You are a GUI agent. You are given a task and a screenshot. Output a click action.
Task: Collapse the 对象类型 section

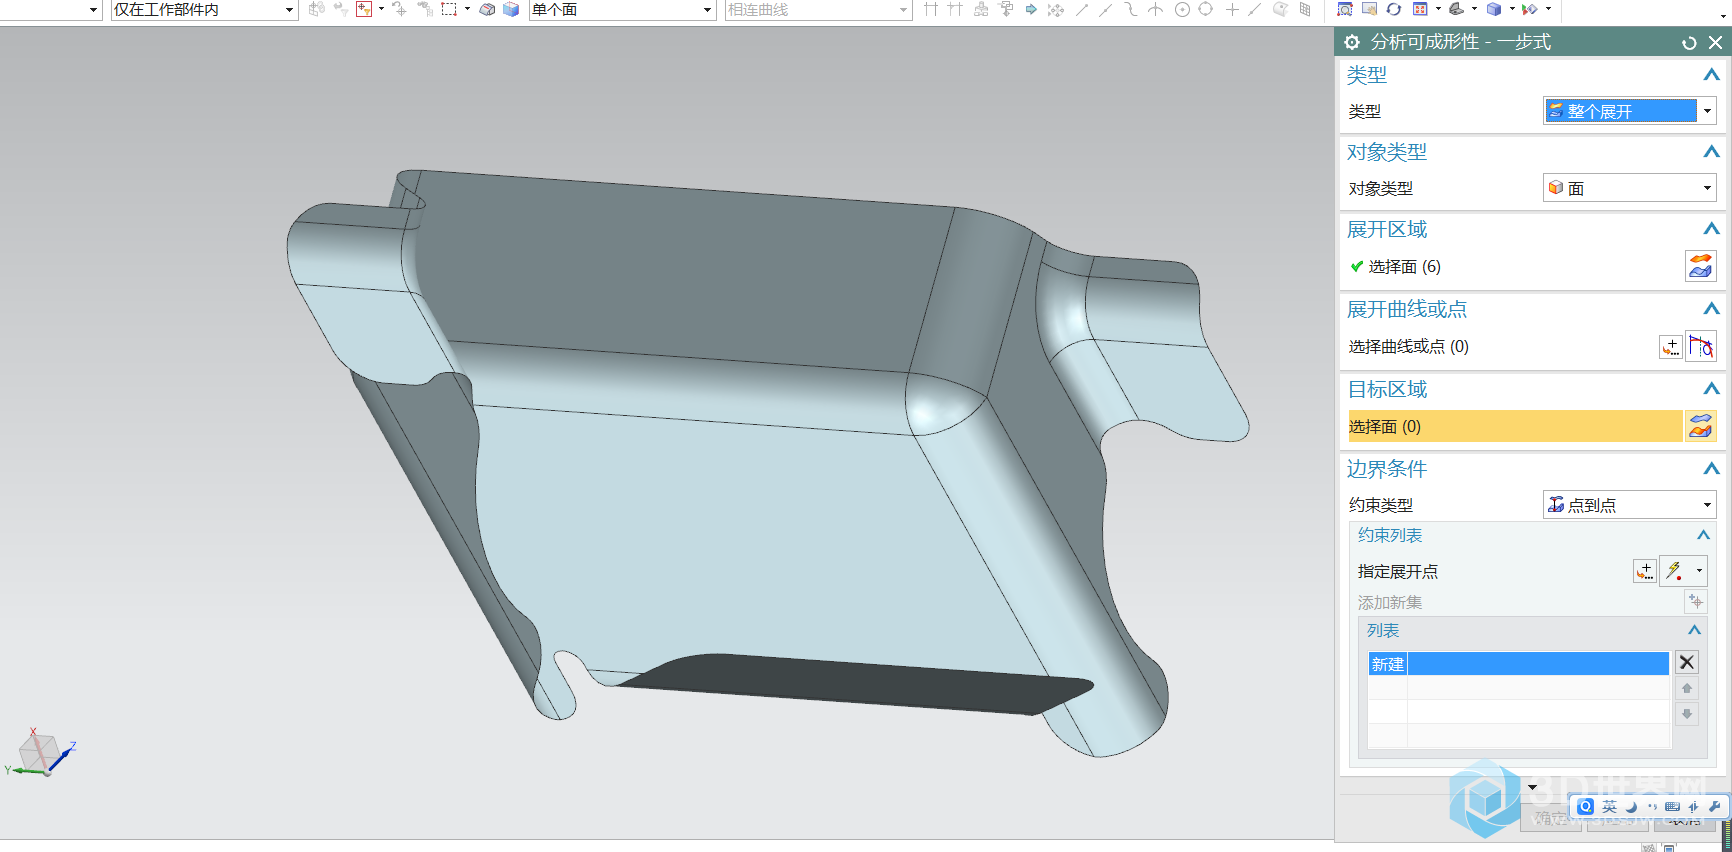pos(1711,152)
